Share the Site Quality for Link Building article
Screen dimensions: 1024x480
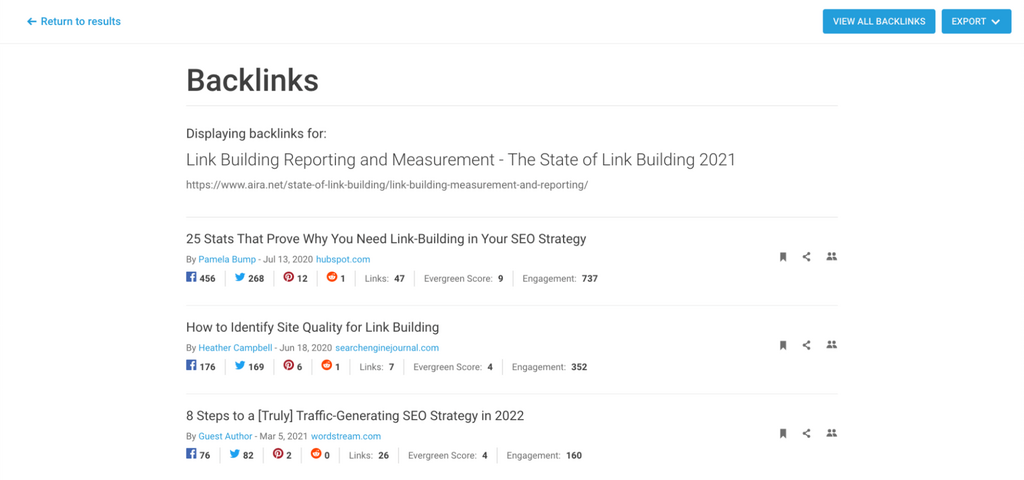(807, 345)
